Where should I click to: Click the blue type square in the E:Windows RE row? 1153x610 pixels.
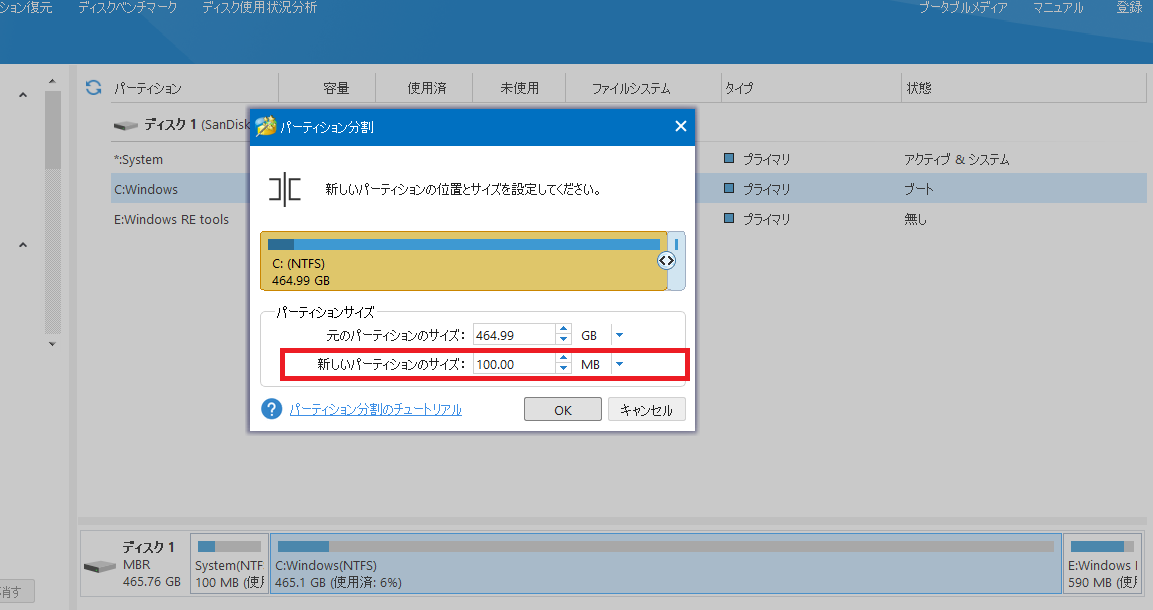[x=729, y=218]
